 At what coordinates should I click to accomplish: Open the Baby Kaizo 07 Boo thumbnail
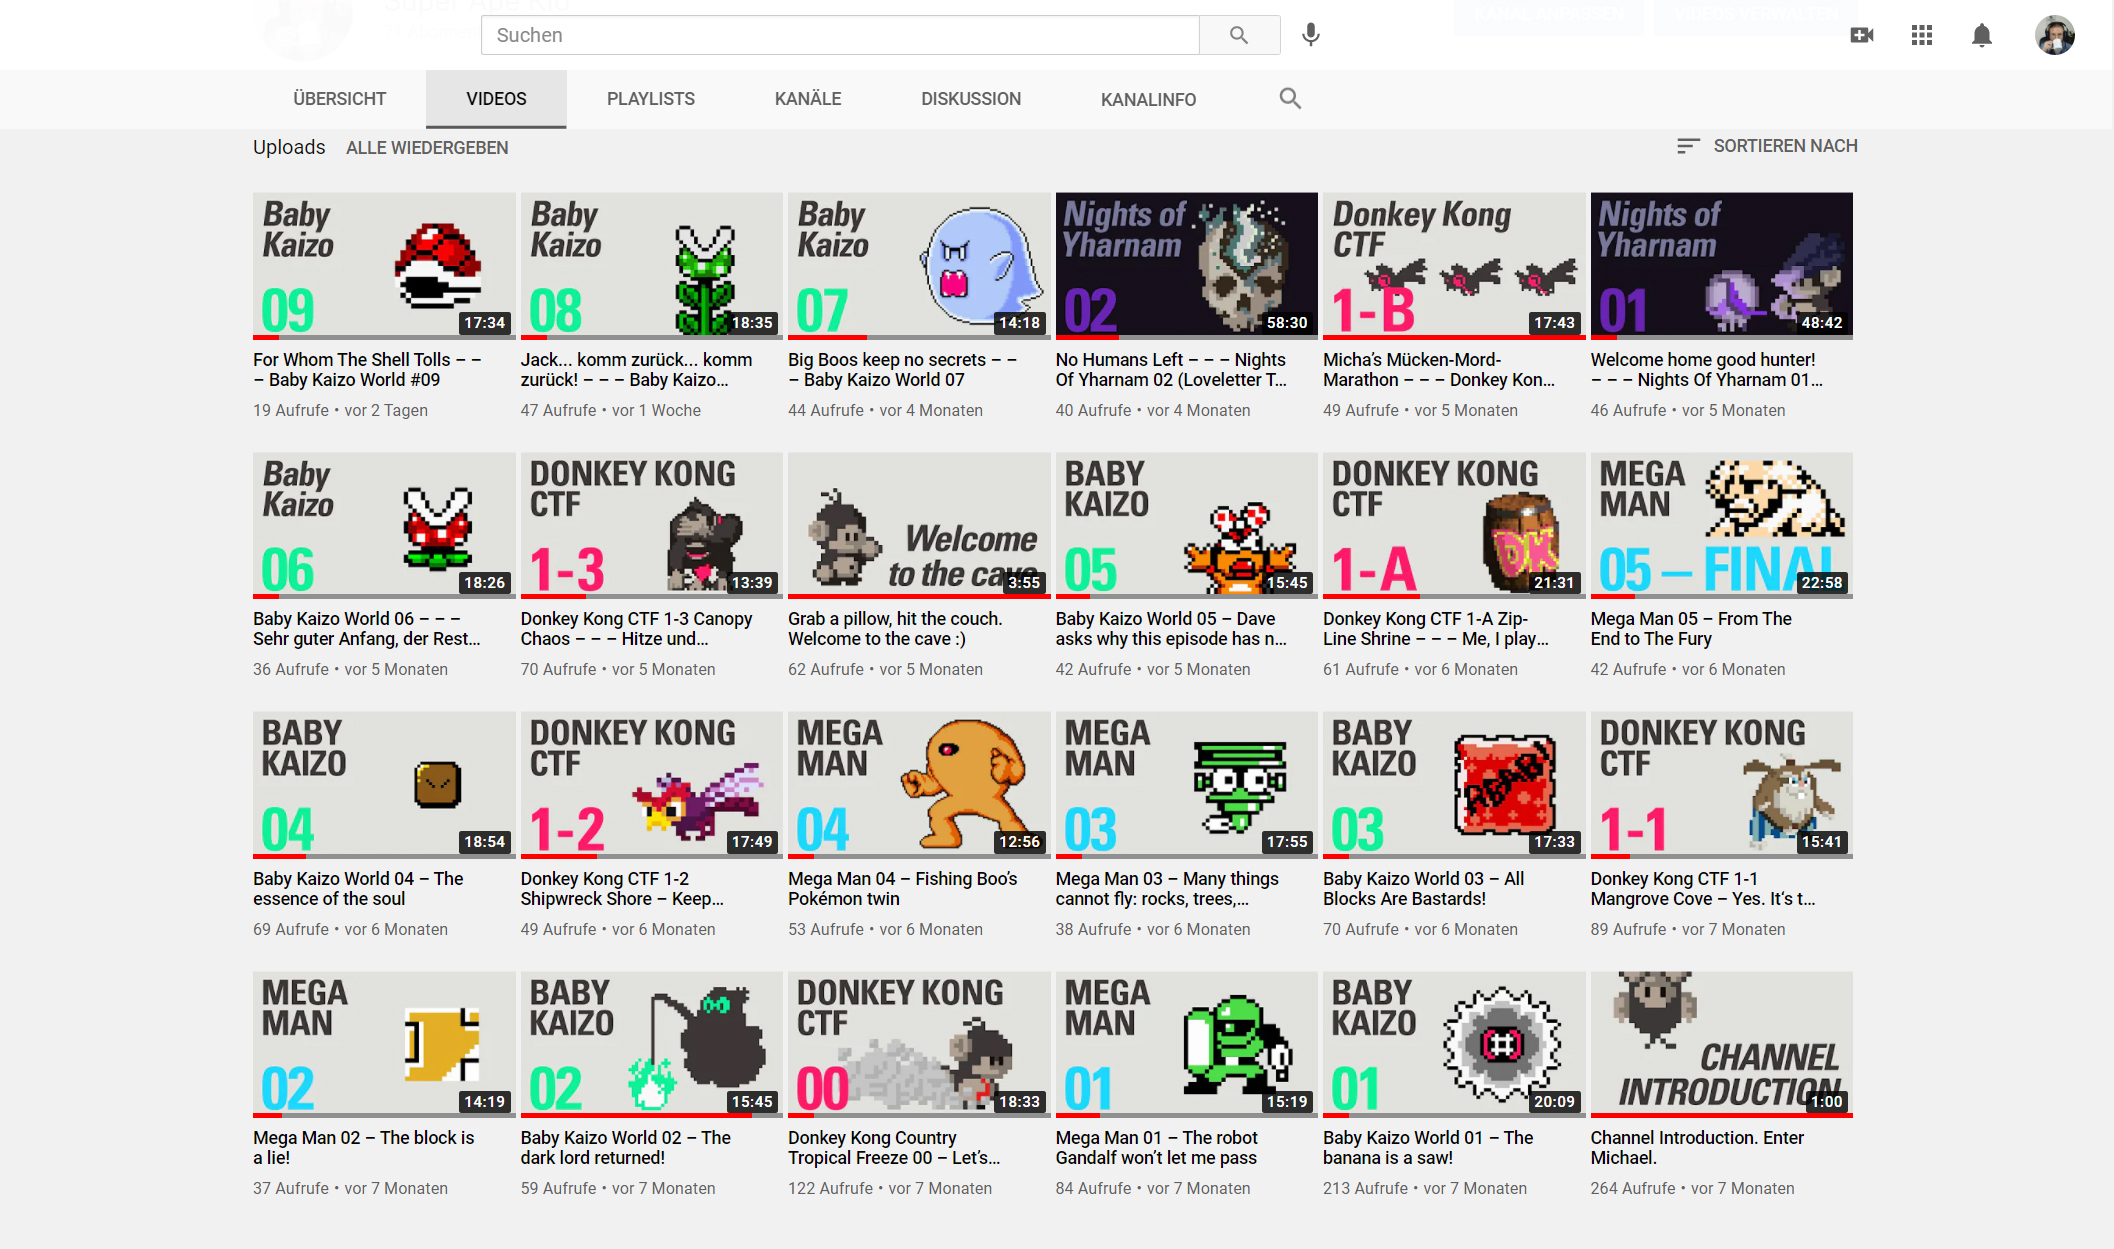click(x=919, y=265)
